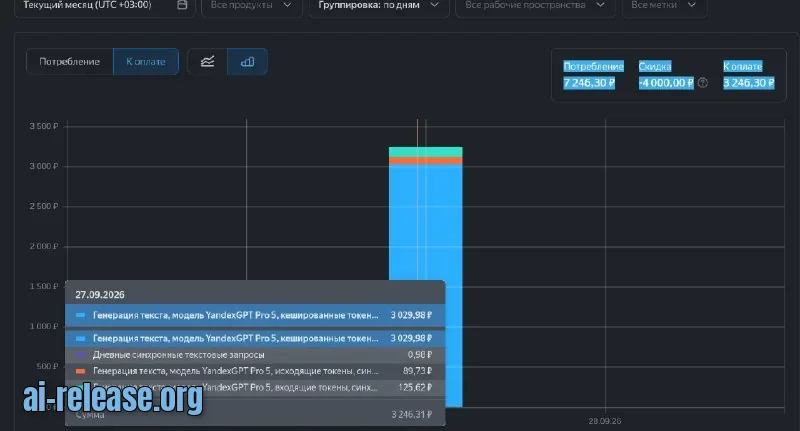Open the Все продукты dropdown
The width and height of the screenshot is (800, 431).
pyautogui.click(x=252, y=6)
